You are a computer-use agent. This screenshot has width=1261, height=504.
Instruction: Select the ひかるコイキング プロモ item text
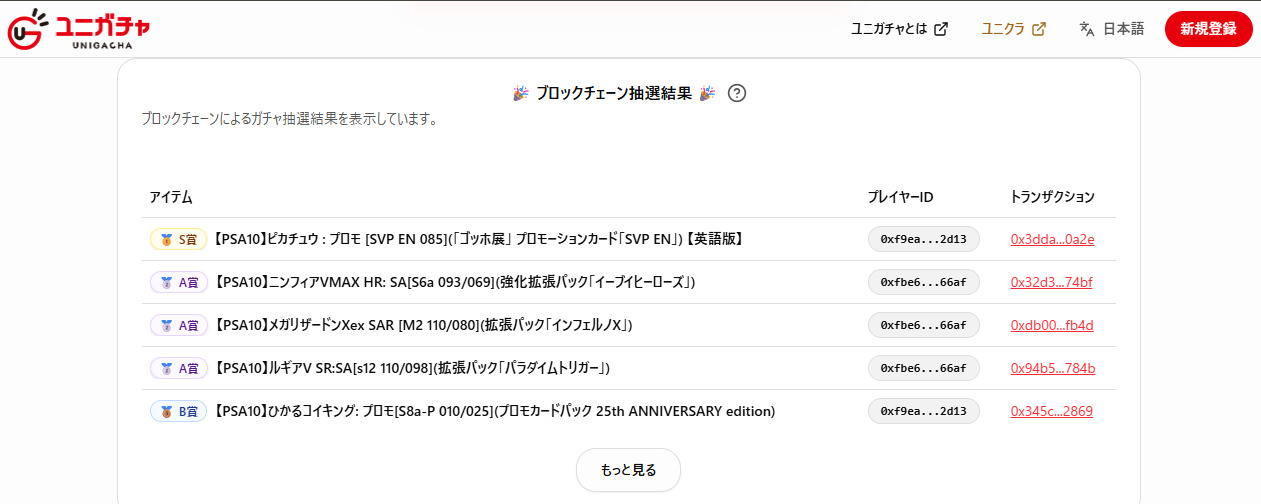click(494, 411)
